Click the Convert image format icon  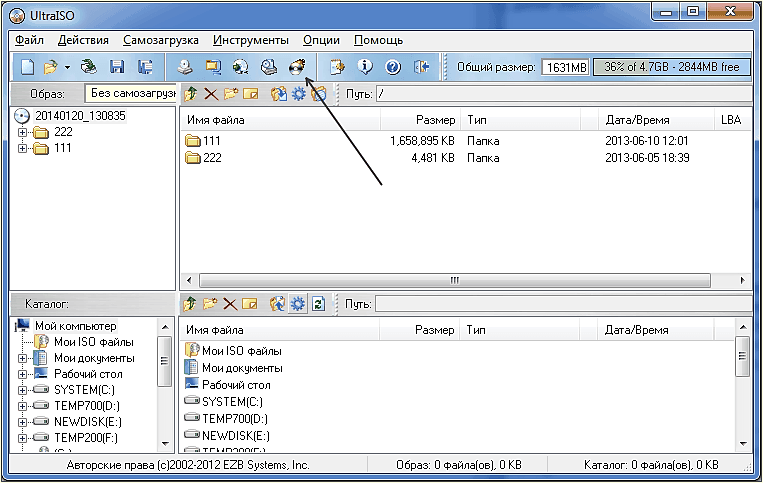tap(240, 67)
